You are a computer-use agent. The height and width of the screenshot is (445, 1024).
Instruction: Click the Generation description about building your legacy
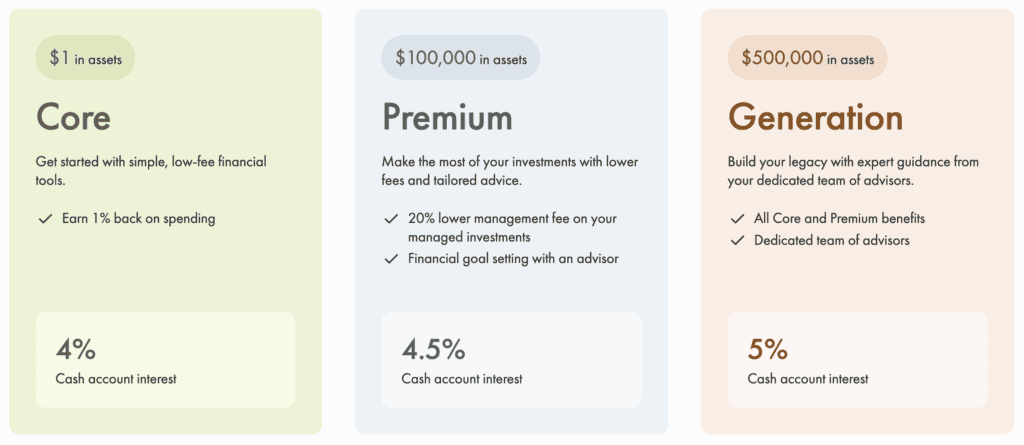pyautogui.click(x=853, y=171)
